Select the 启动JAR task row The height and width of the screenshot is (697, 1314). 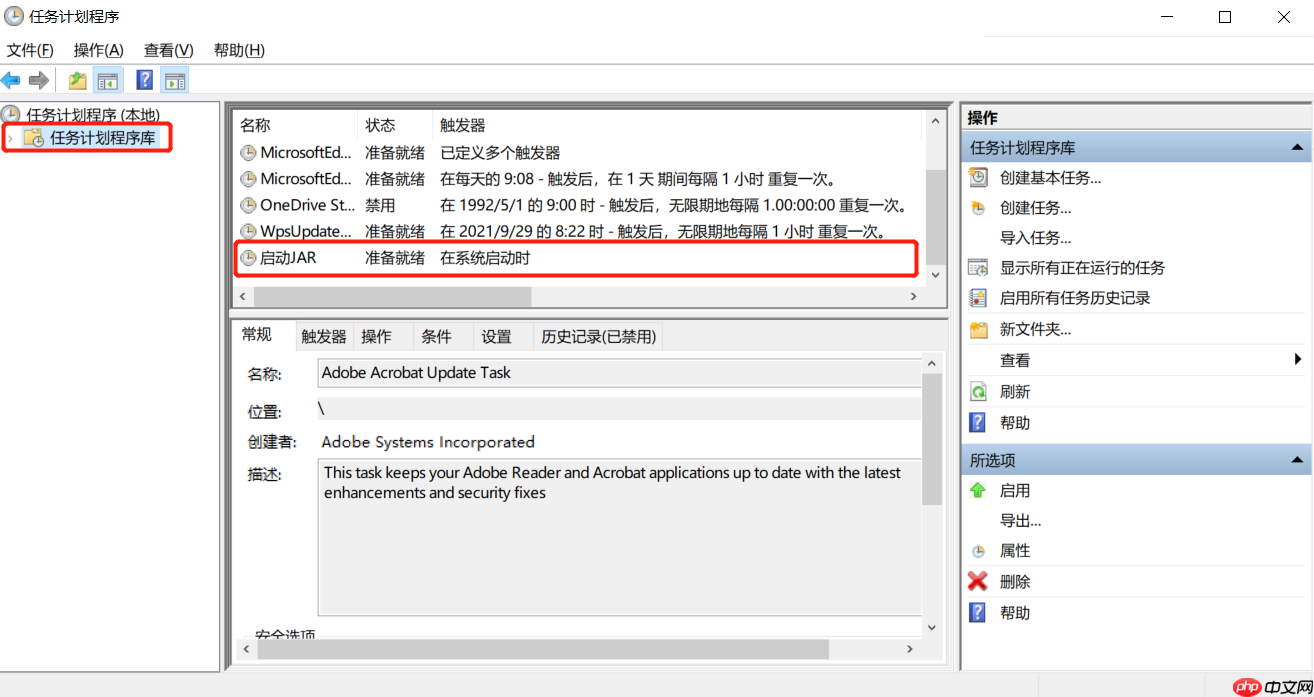coord(578,258)
